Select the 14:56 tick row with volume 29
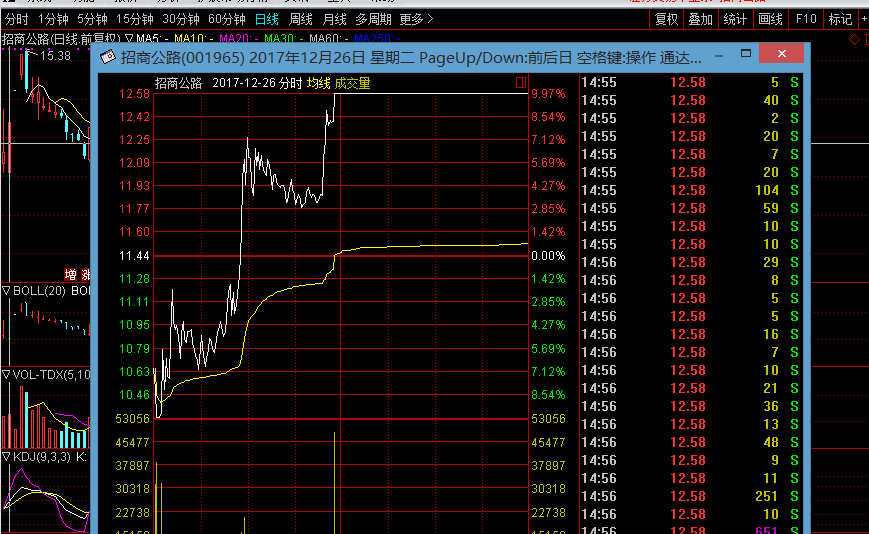Viewport: 869px width, 534px height. (690, 262)
